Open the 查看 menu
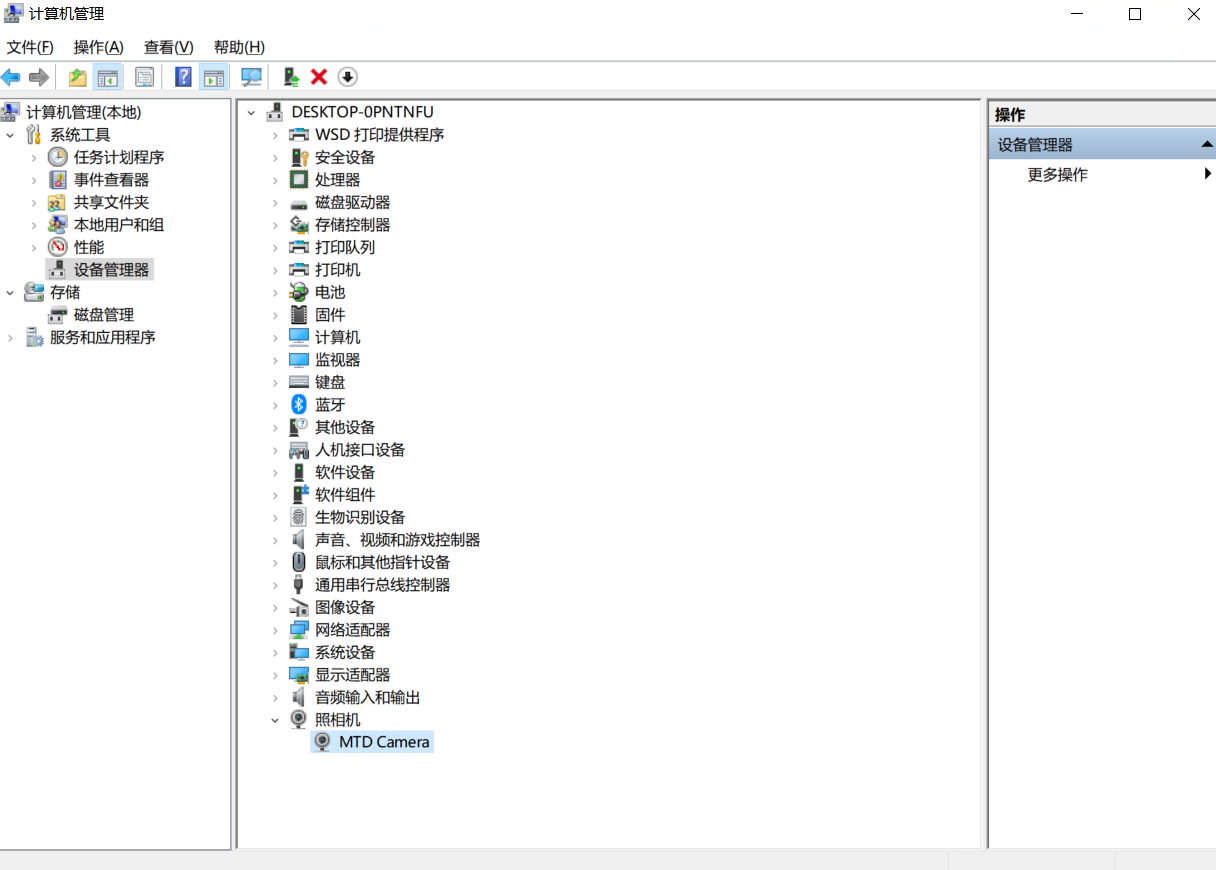 166,47
